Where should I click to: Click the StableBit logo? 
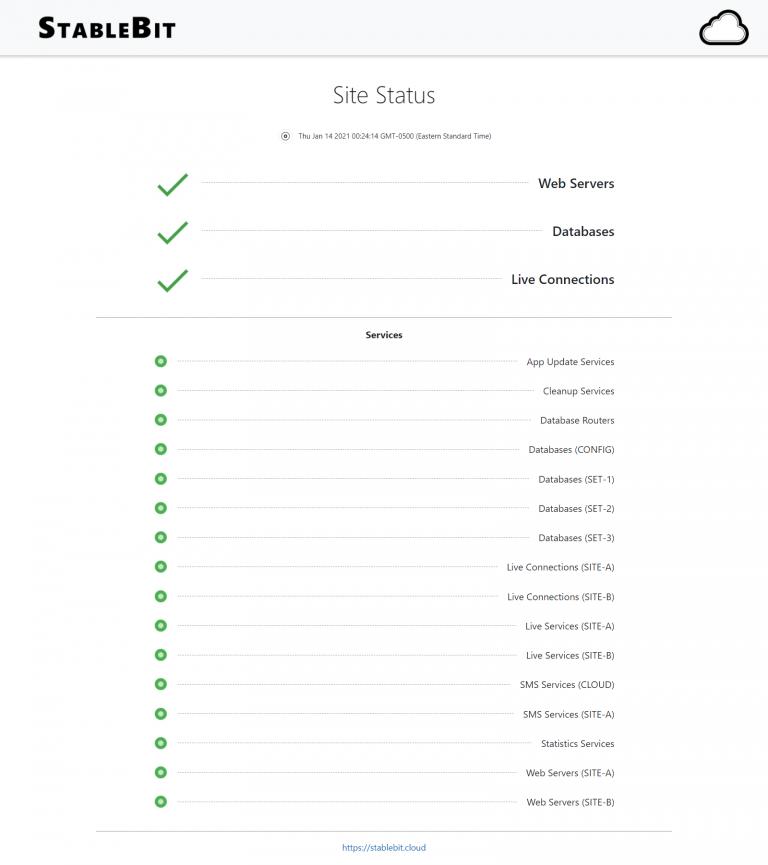click(106, 28)
